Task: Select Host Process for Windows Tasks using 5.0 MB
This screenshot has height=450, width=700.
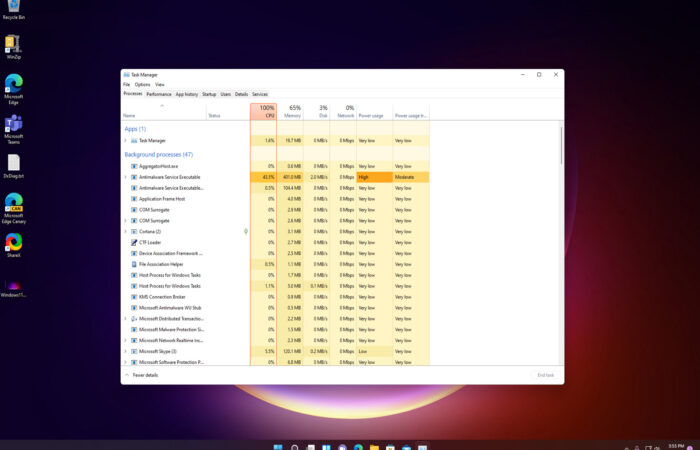Action: click(275, 286)
